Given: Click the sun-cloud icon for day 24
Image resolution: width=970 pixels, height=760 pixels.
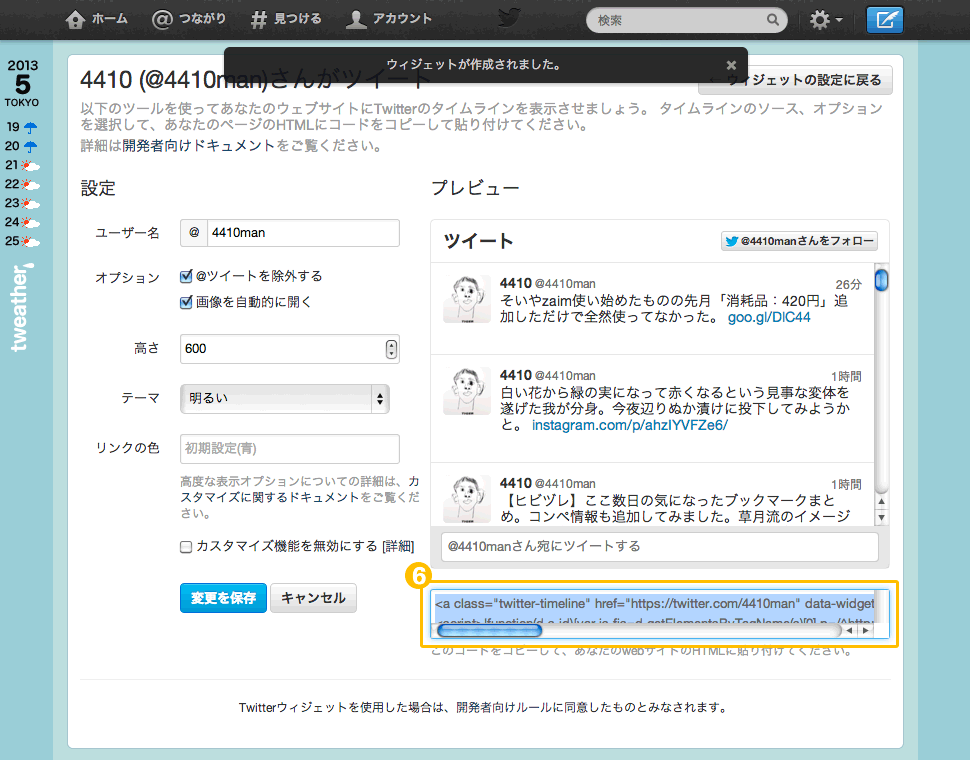Looking at the screenshot, I should click(30, 222).
